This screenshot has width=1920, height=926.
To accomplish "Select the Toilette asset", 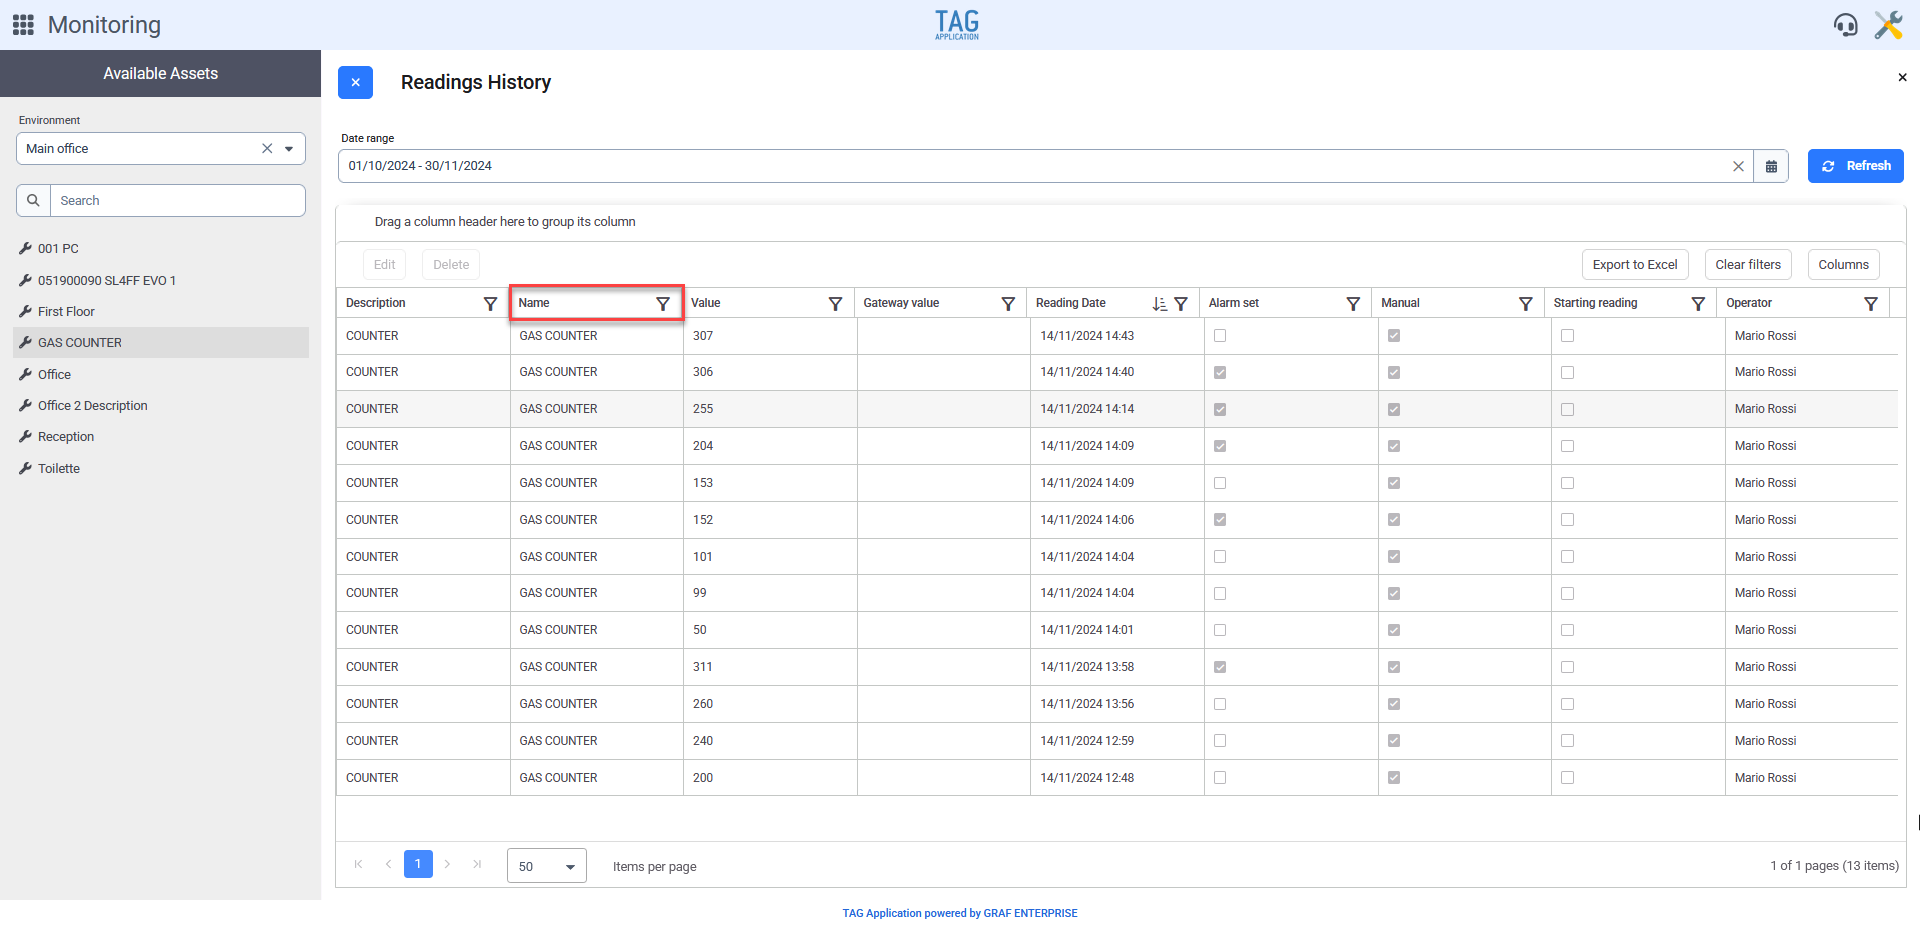I will 160,469.
